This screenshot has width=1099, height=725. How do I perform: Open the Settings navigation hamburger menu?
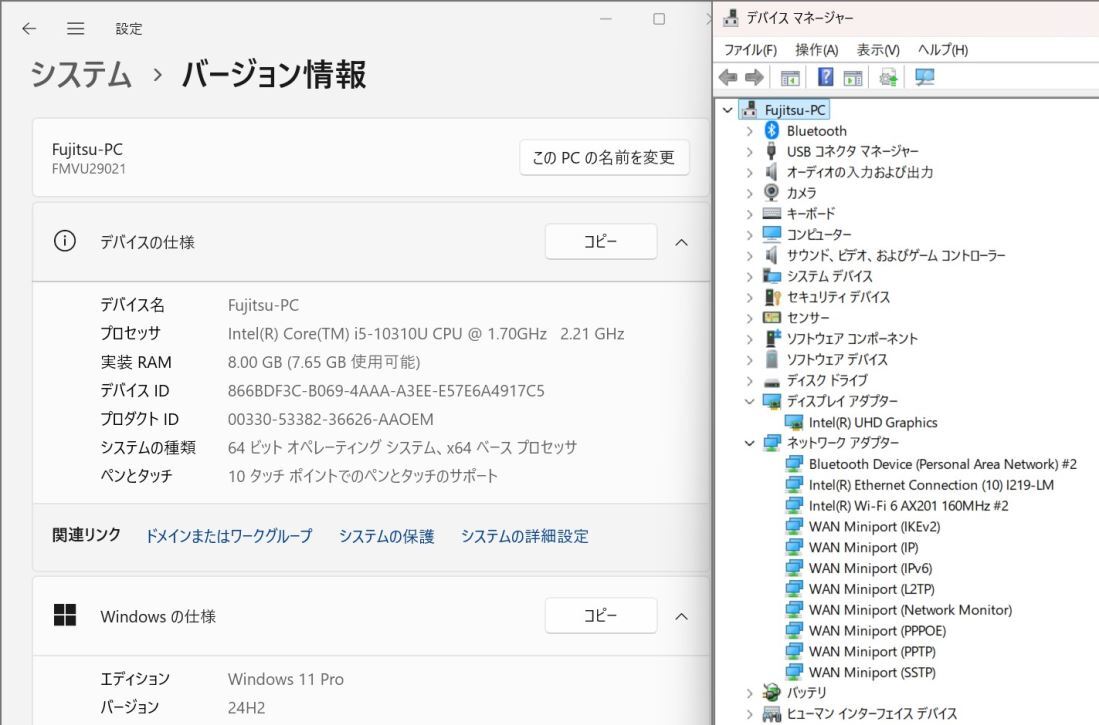(x=75, y=28)
